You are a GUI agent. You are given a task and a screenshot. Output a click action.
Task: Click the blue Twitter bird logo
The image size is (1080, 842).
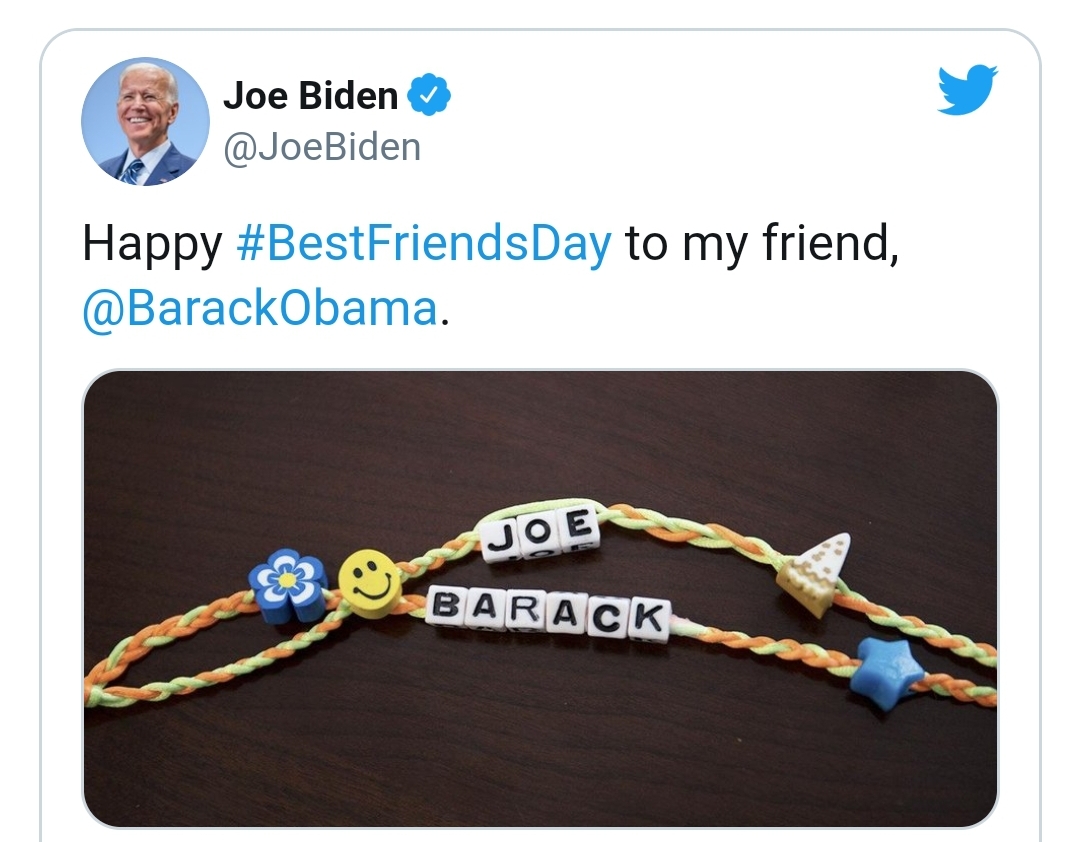click(x=968, y=89)
